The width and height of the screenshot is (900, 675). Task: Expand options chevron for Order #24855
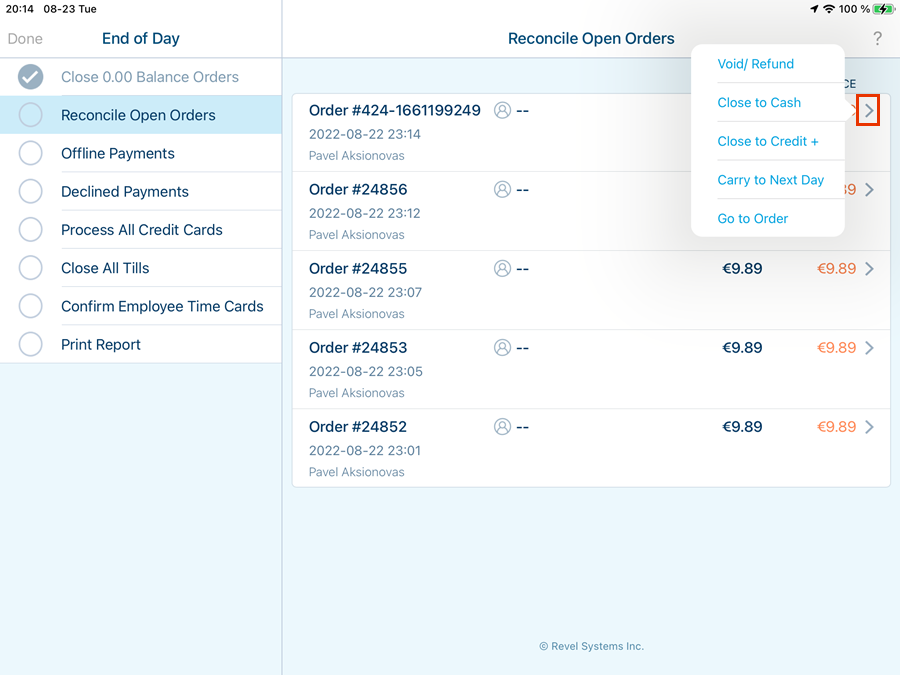[x=869, y=269]
